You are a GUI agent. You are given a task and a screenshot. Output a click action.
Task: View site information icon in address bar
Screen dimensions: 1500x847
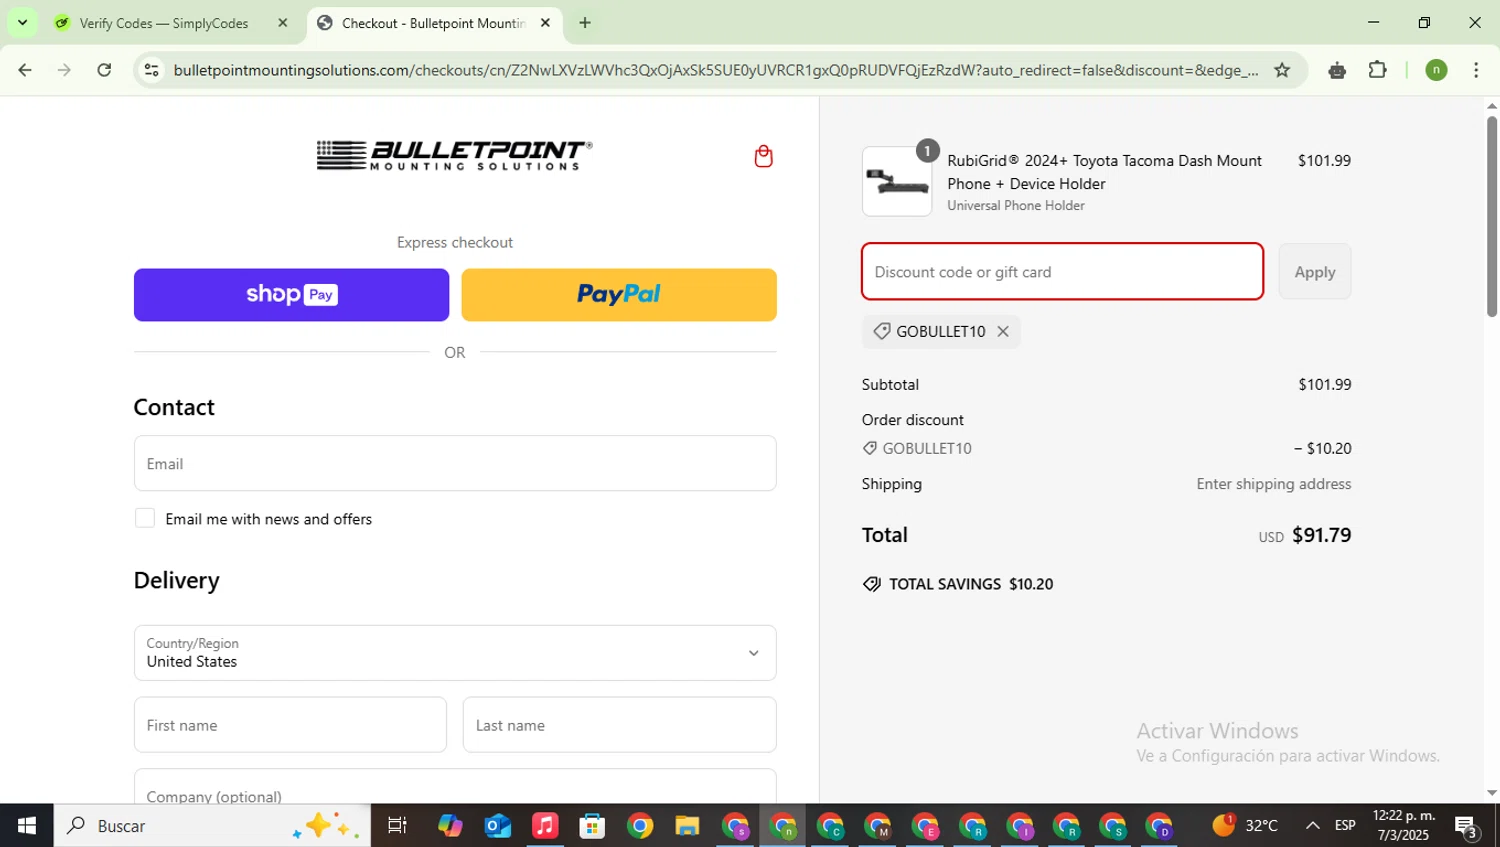(x=152, y=70)
